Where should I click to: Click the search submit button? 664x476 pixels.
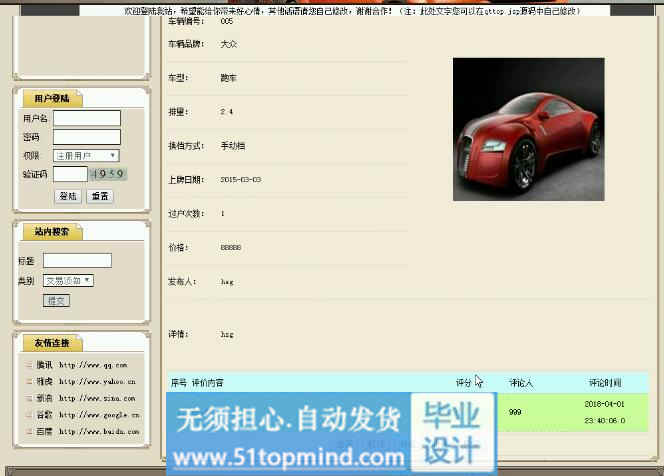(56, 300)
